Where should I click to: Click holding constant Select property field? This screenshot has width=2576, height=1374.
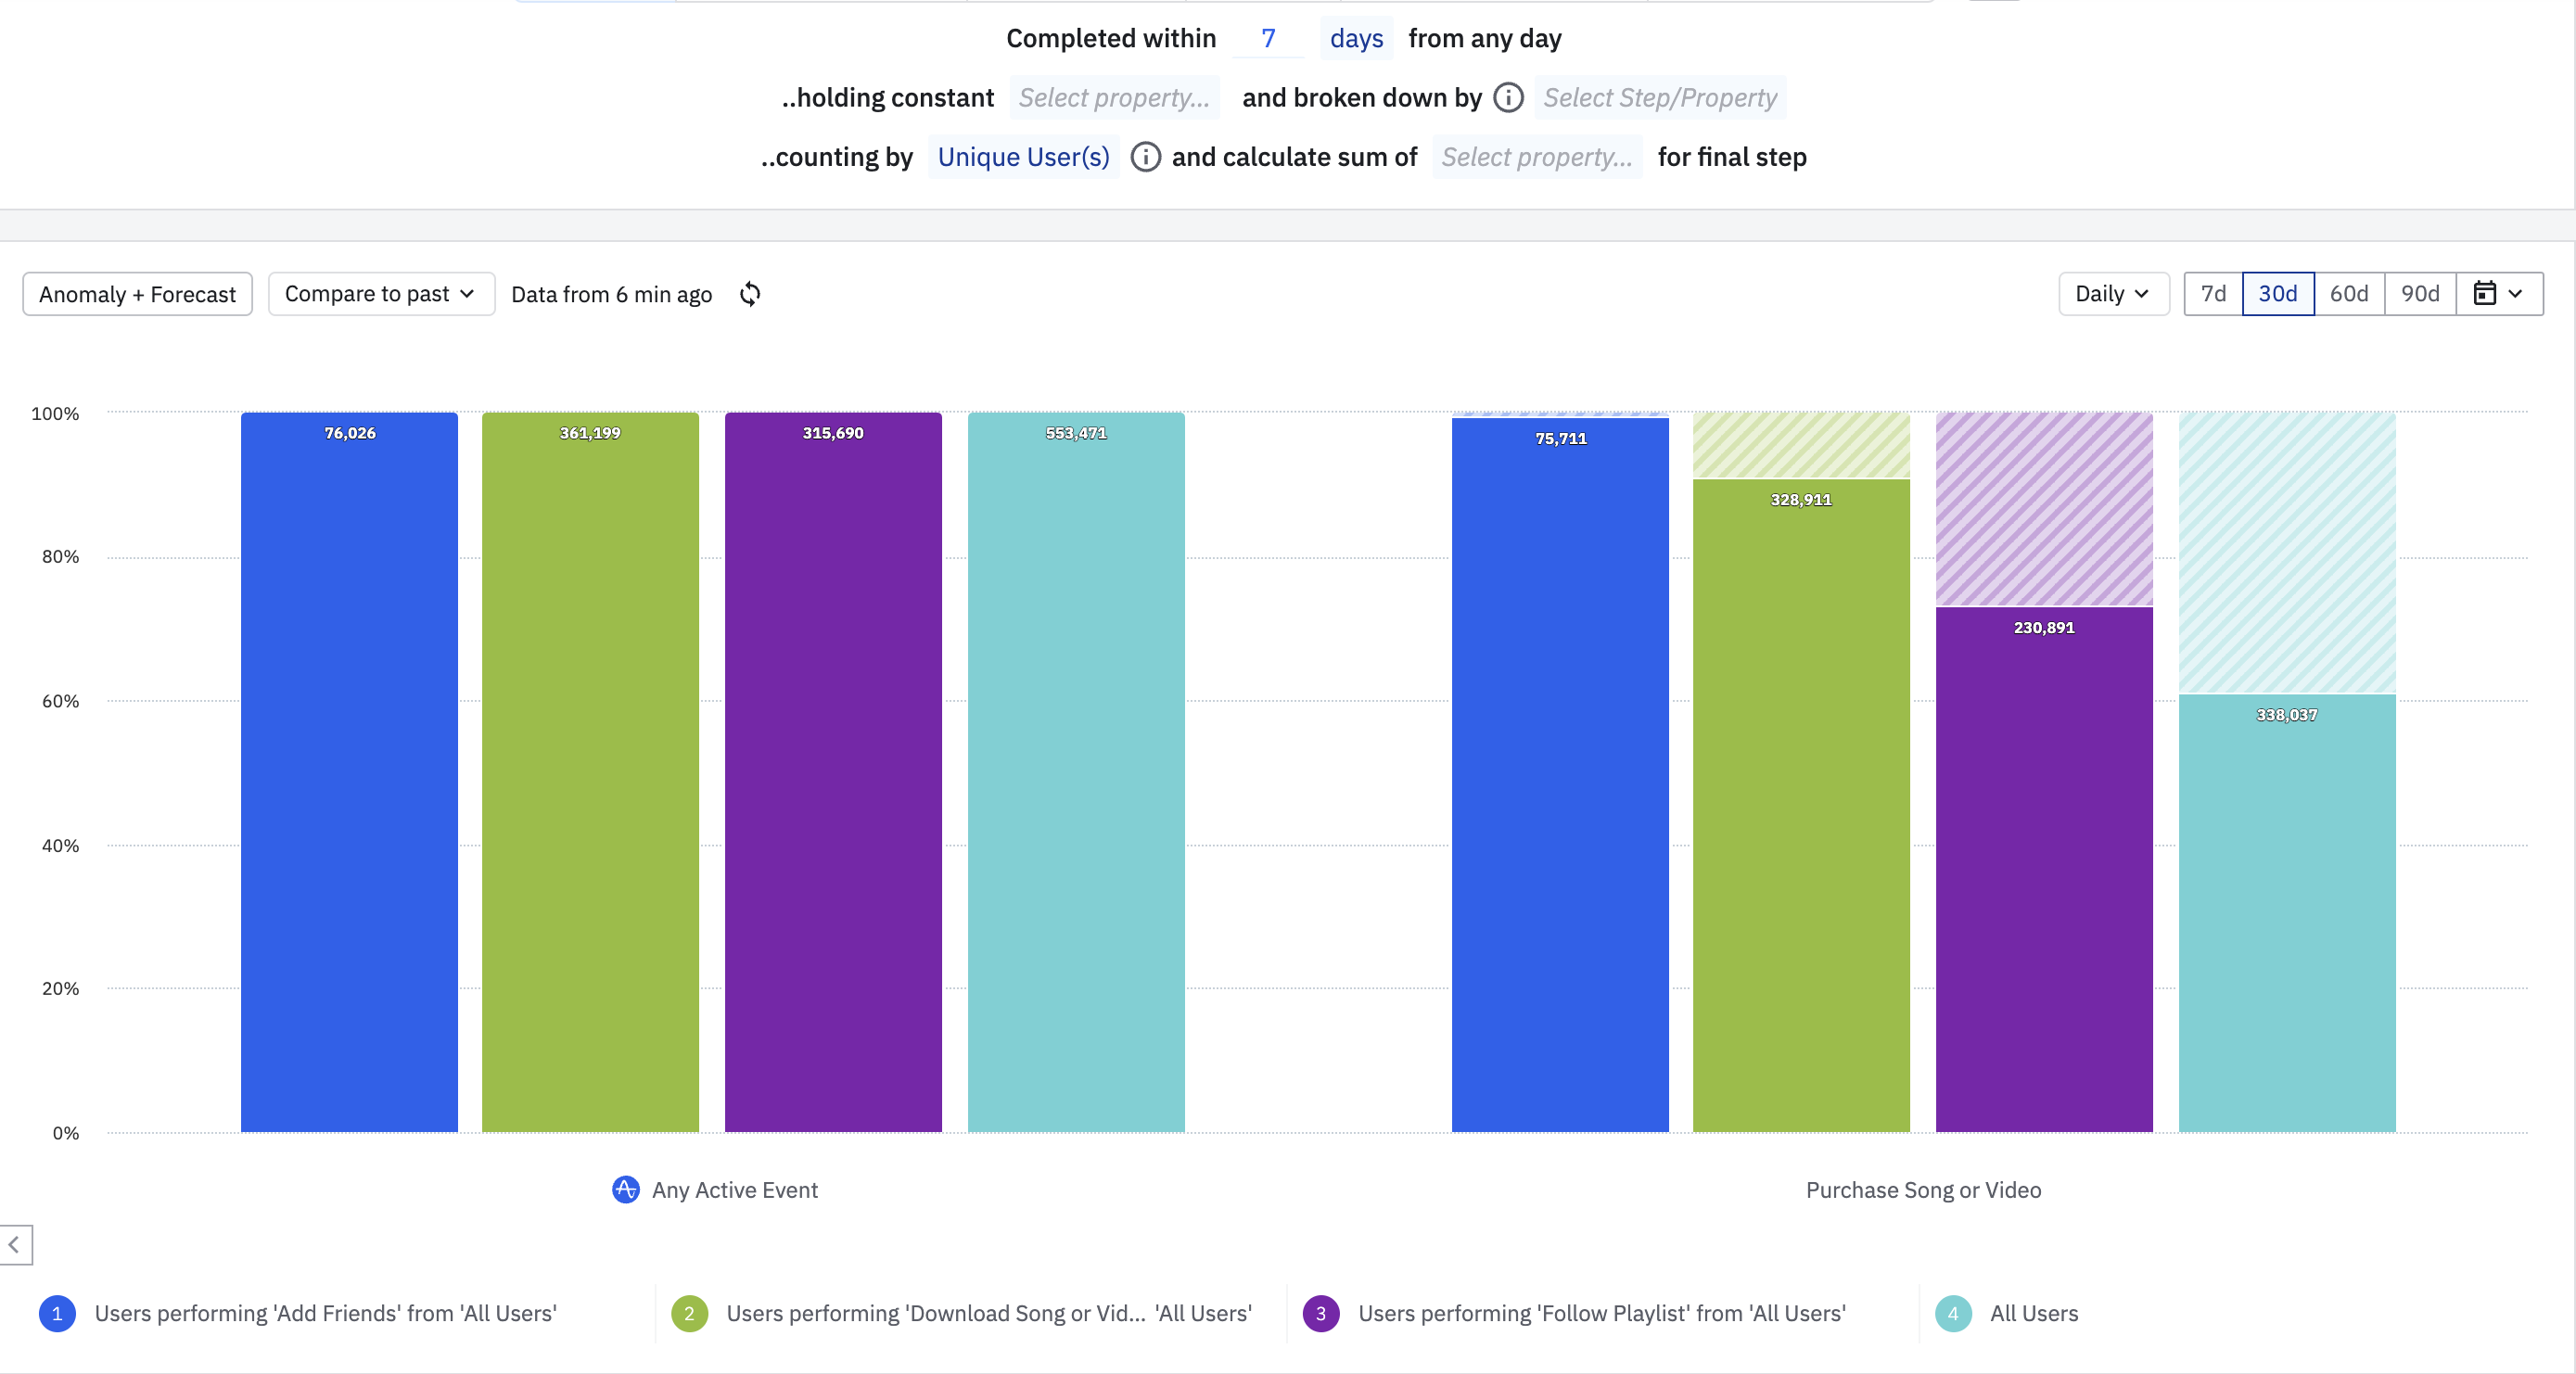1113,98
